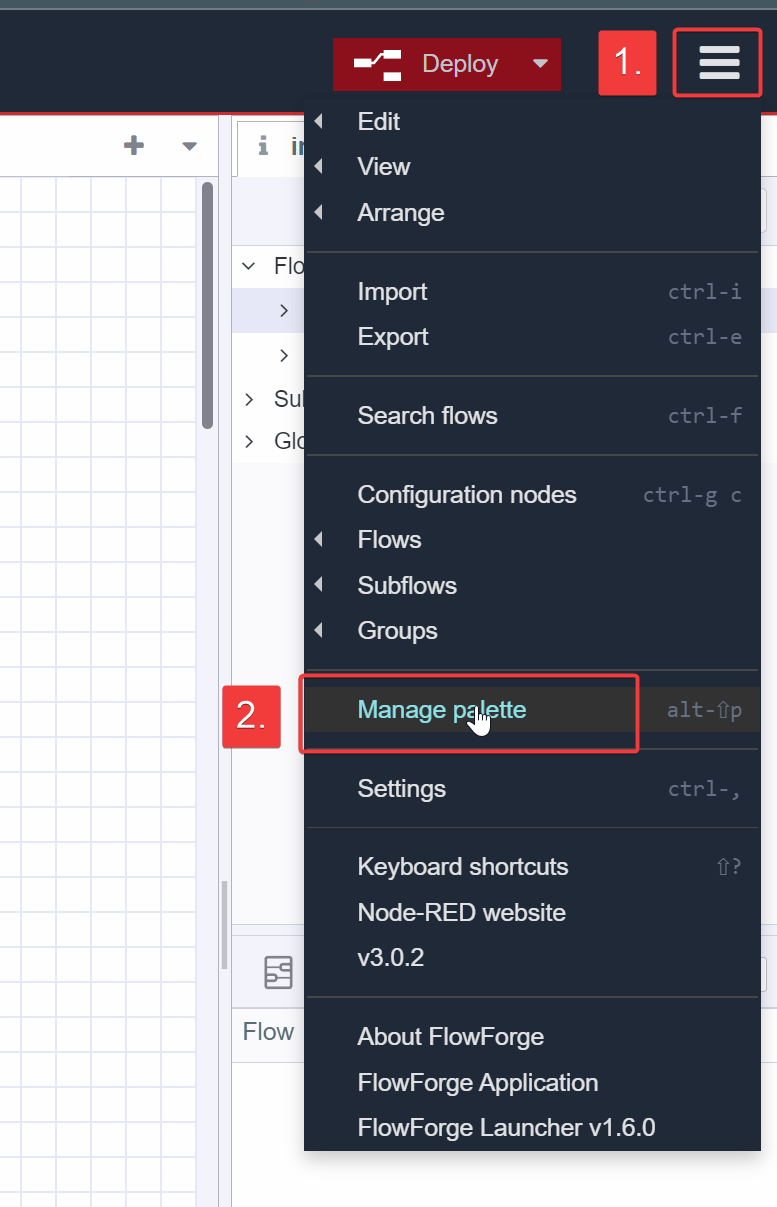Click the plus icon to add a new flow
Viewport: 777px width, 1207px height.
pyautogui.click(x=133, y=145)
